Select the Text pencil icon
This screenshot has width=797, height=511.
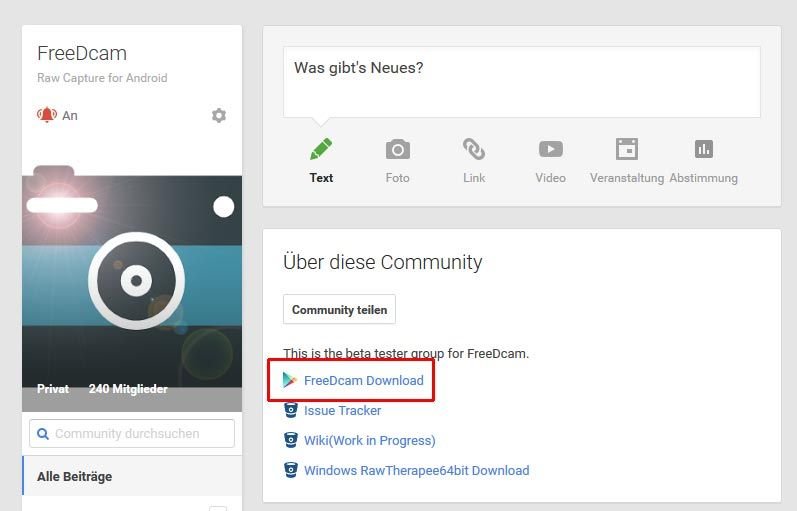321,149
